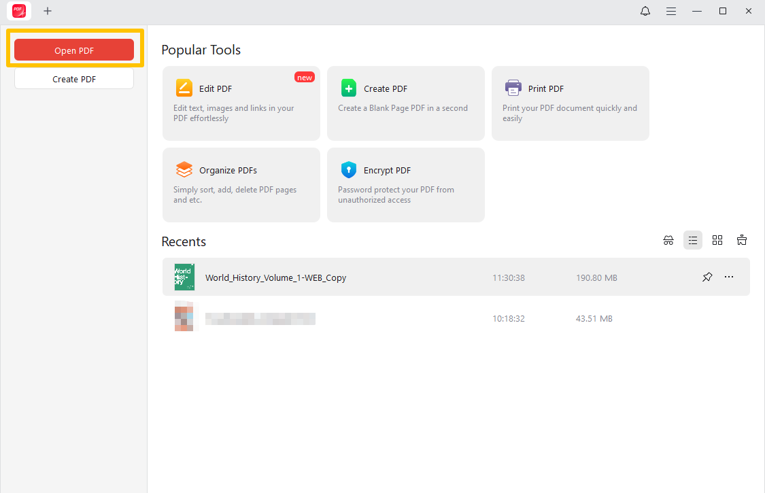The height and width of the screenshot is (493, 765).
Task: Open the blurred recent file at 10:18:32
Action: tap(260, 319)
